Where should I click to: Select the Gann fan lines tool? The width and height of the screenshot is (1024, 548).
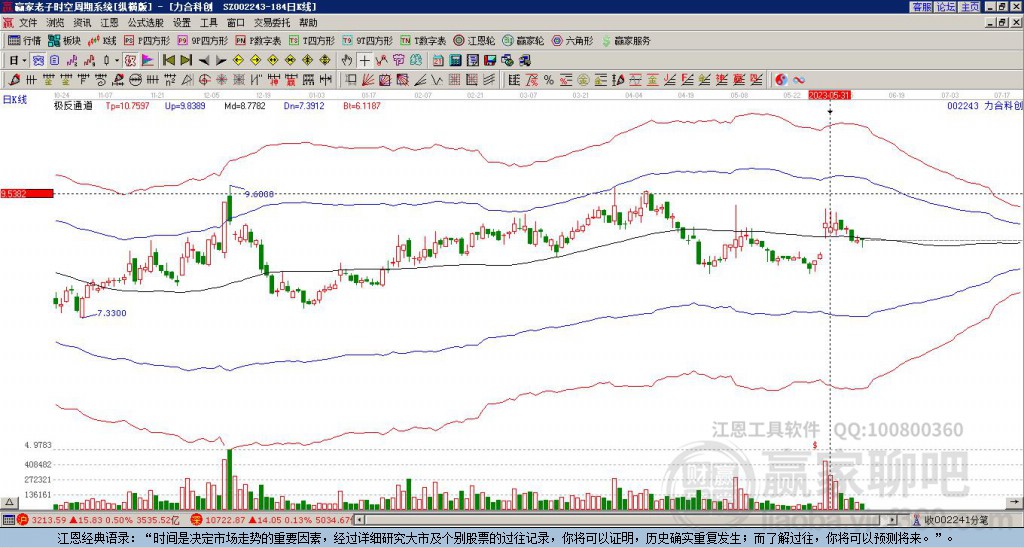[x=368, y=80]
